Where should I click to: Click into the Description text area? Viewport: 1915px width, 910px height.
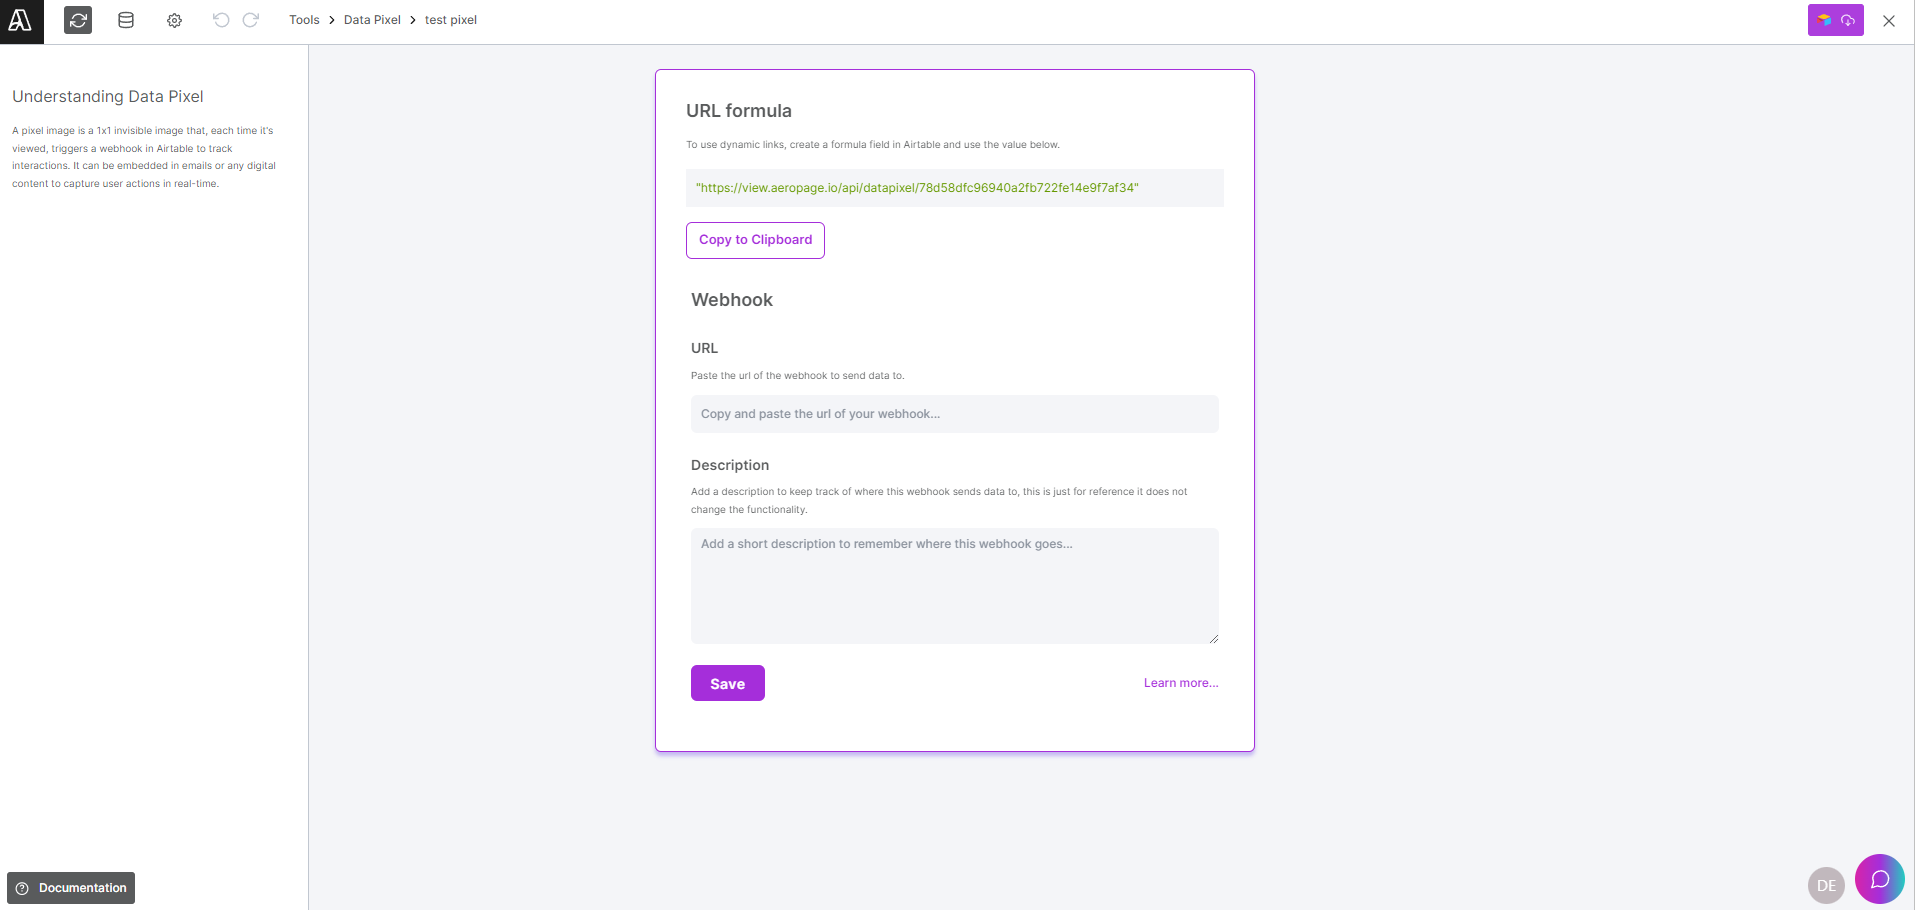(954, 585)
